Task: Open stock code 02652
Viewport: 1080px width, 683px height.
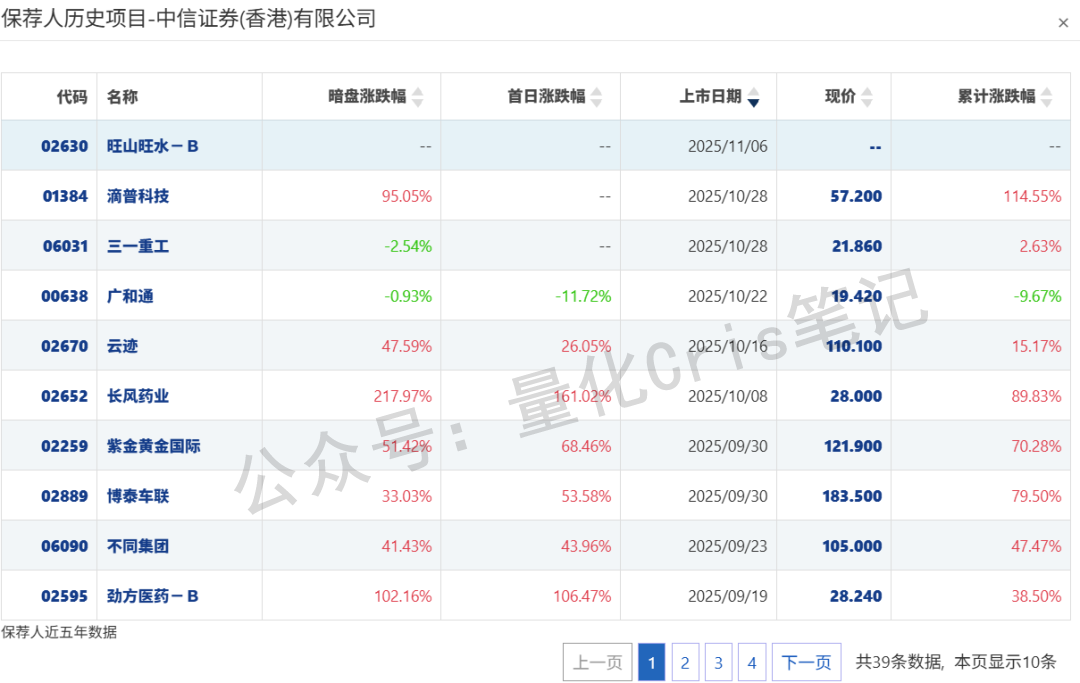Action: click(65, 396)
